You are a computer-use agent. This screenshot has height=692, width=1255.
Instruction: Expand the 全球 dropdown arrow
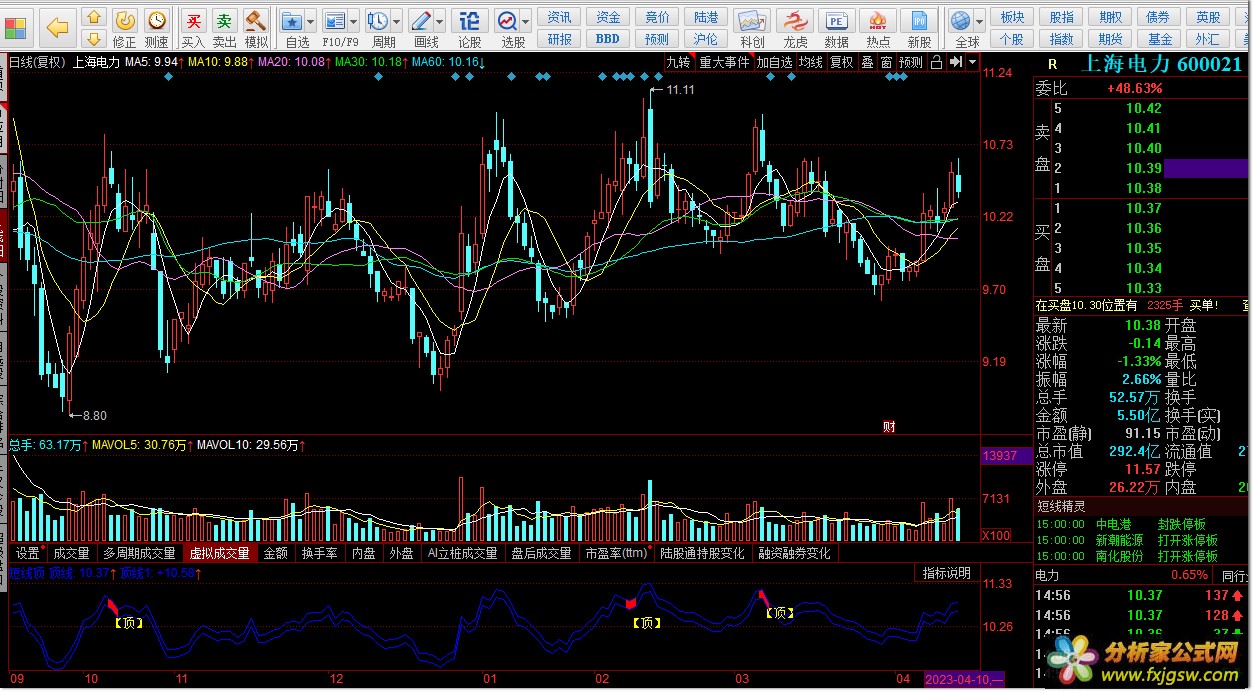(979, 21)
